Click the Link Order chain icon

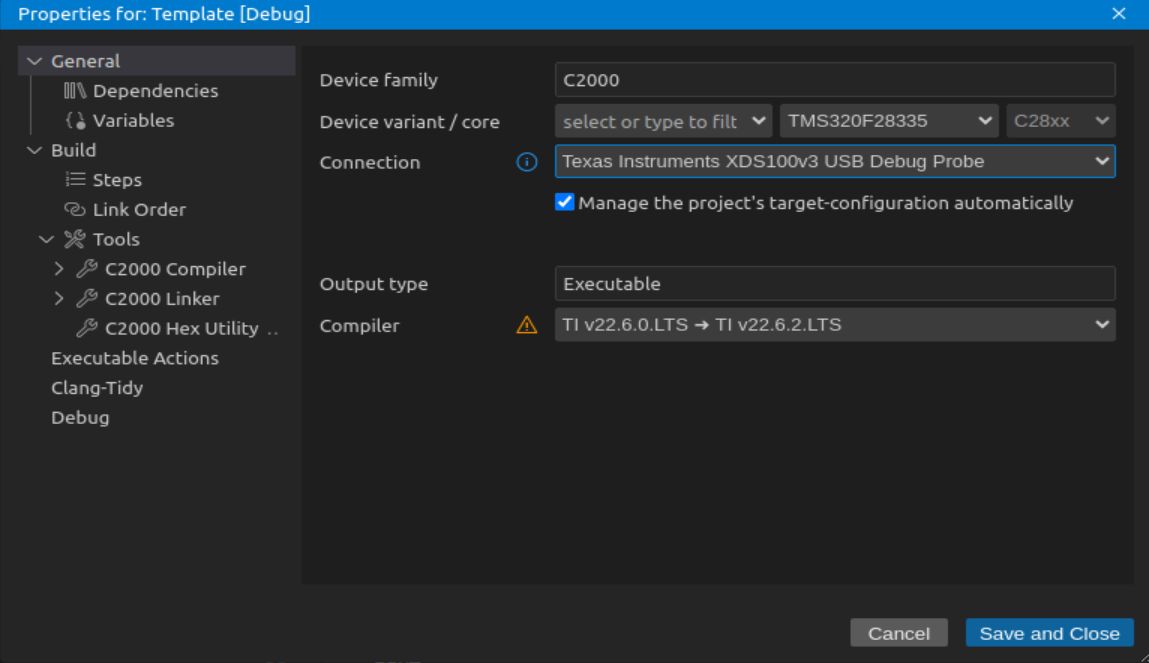point(75,210)
